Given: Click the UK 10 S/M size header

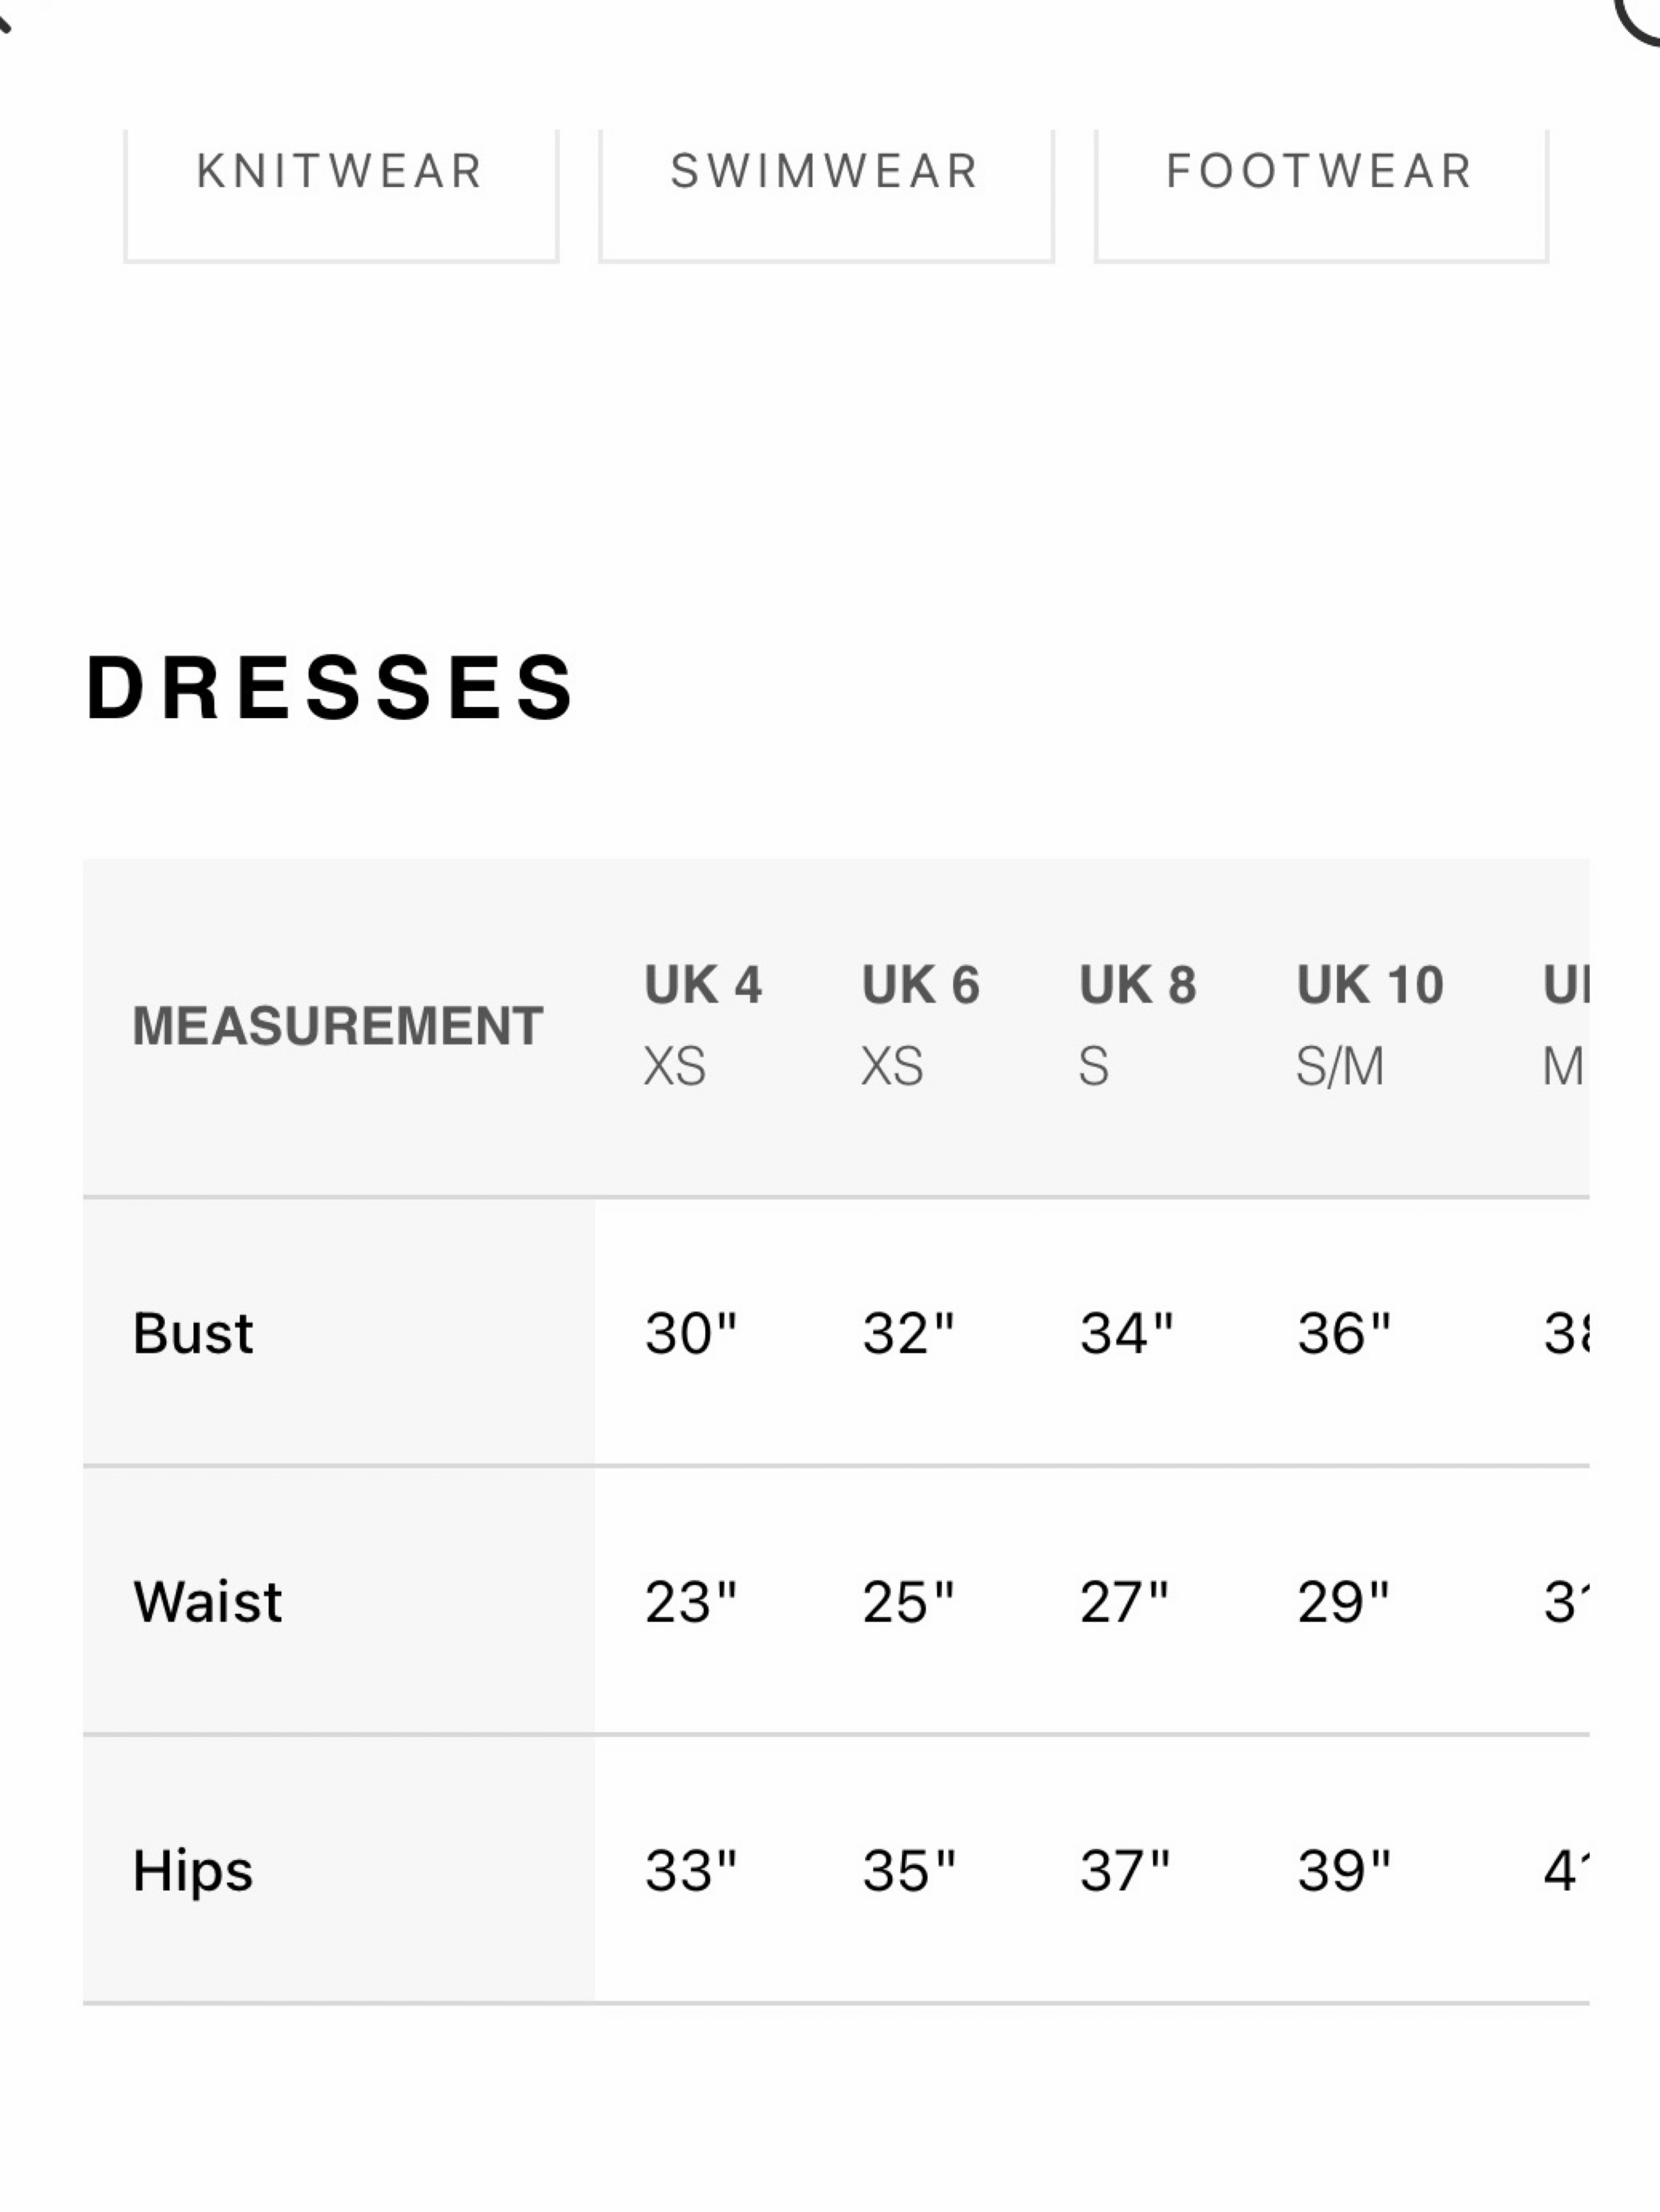Looking at the screenshot, I should pyautogui.click(x=1370, y=1025).
